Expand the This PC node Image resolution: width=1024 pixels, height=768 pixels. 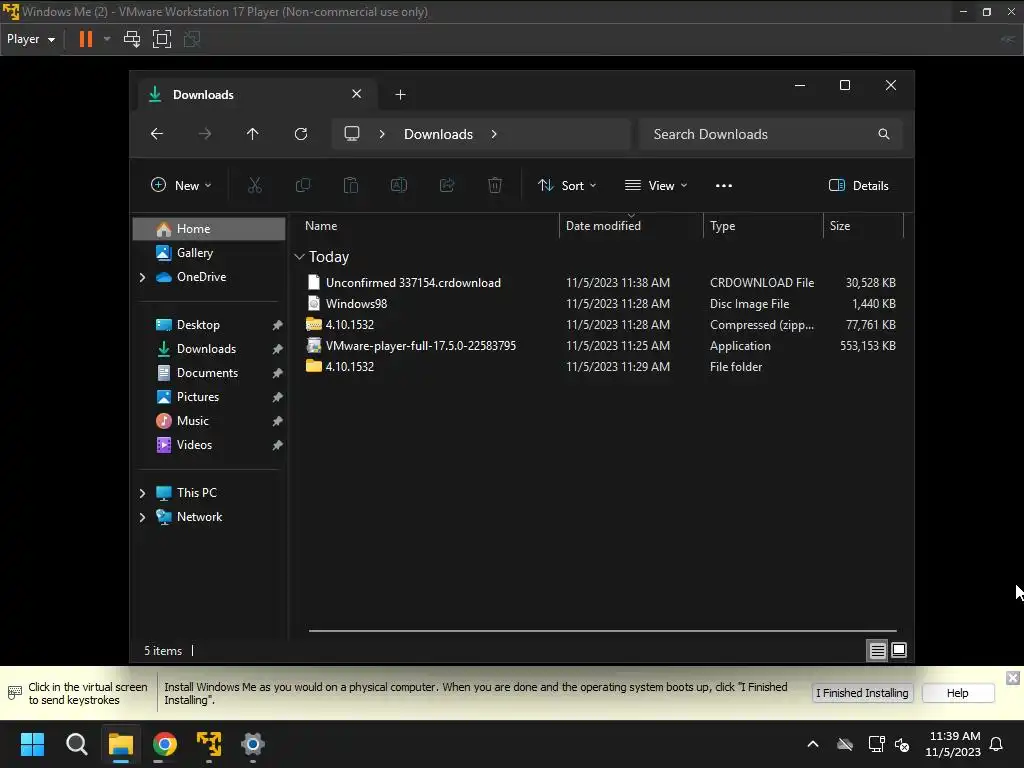coord(142,493)
